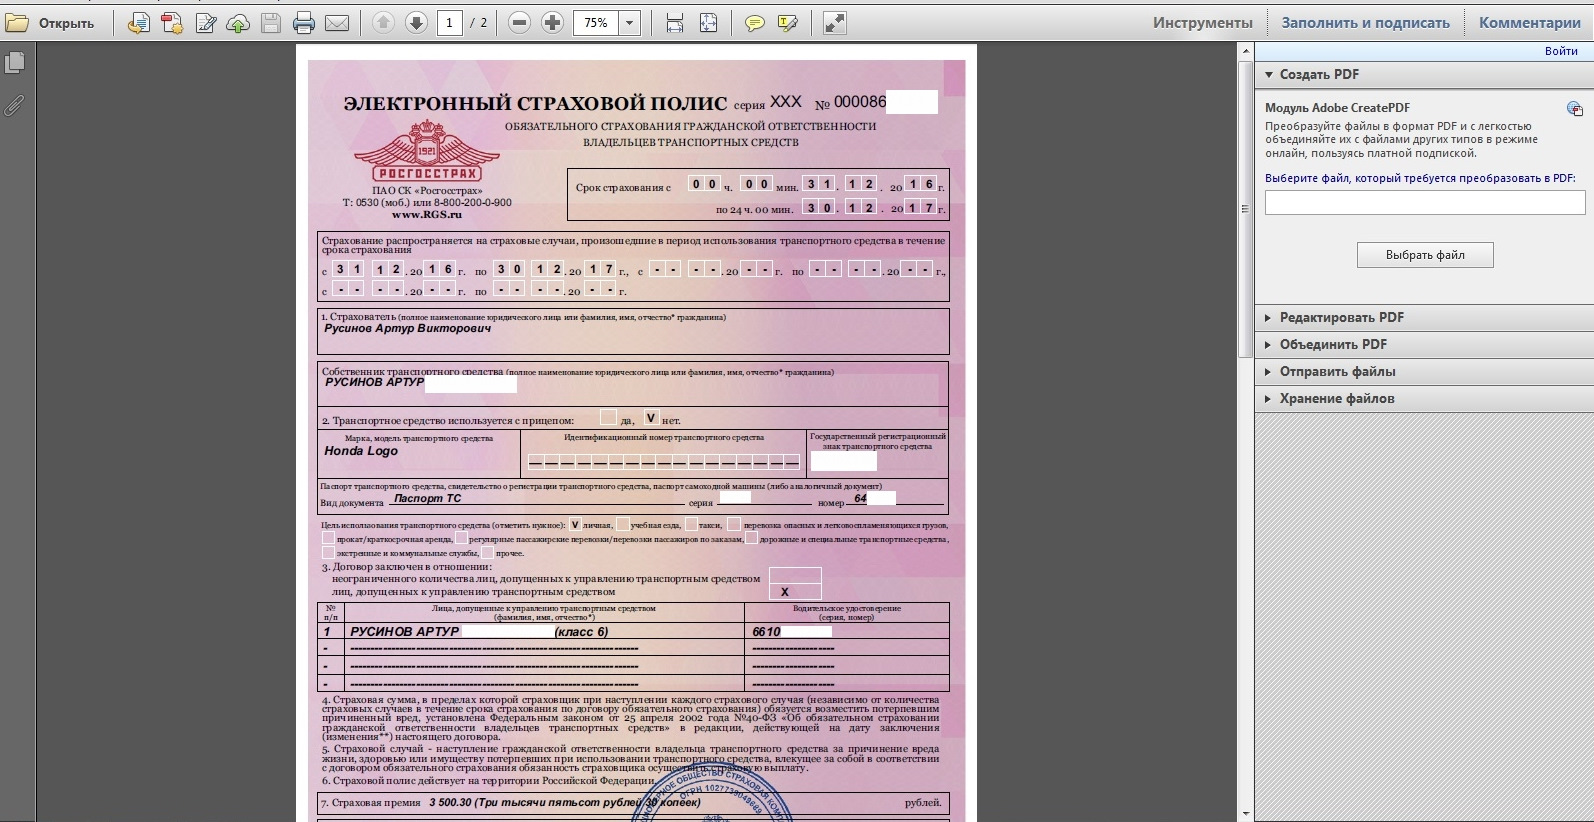Viewport: 1594px width, 822px height.
Task: Expand the Отправить файлы section
Action: (x=1424, y=371)
